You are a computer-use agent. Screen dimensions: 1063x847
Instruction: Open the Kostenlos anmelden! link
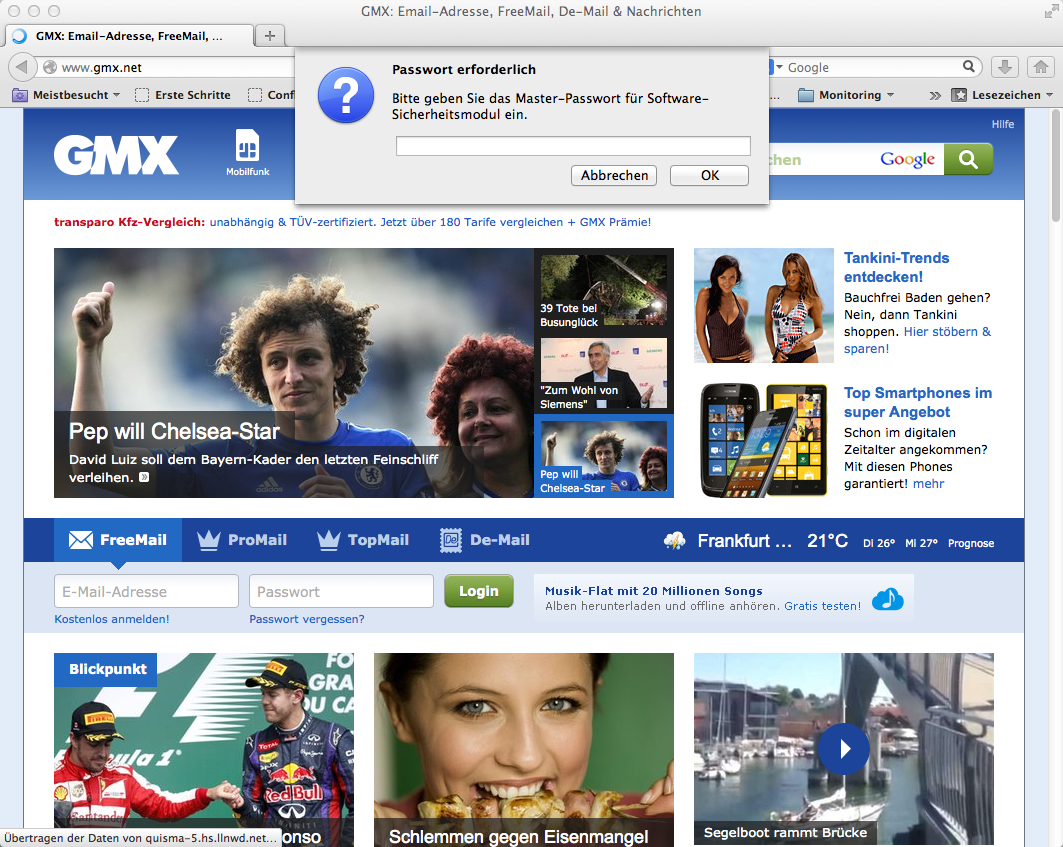(x=112, y=619)
